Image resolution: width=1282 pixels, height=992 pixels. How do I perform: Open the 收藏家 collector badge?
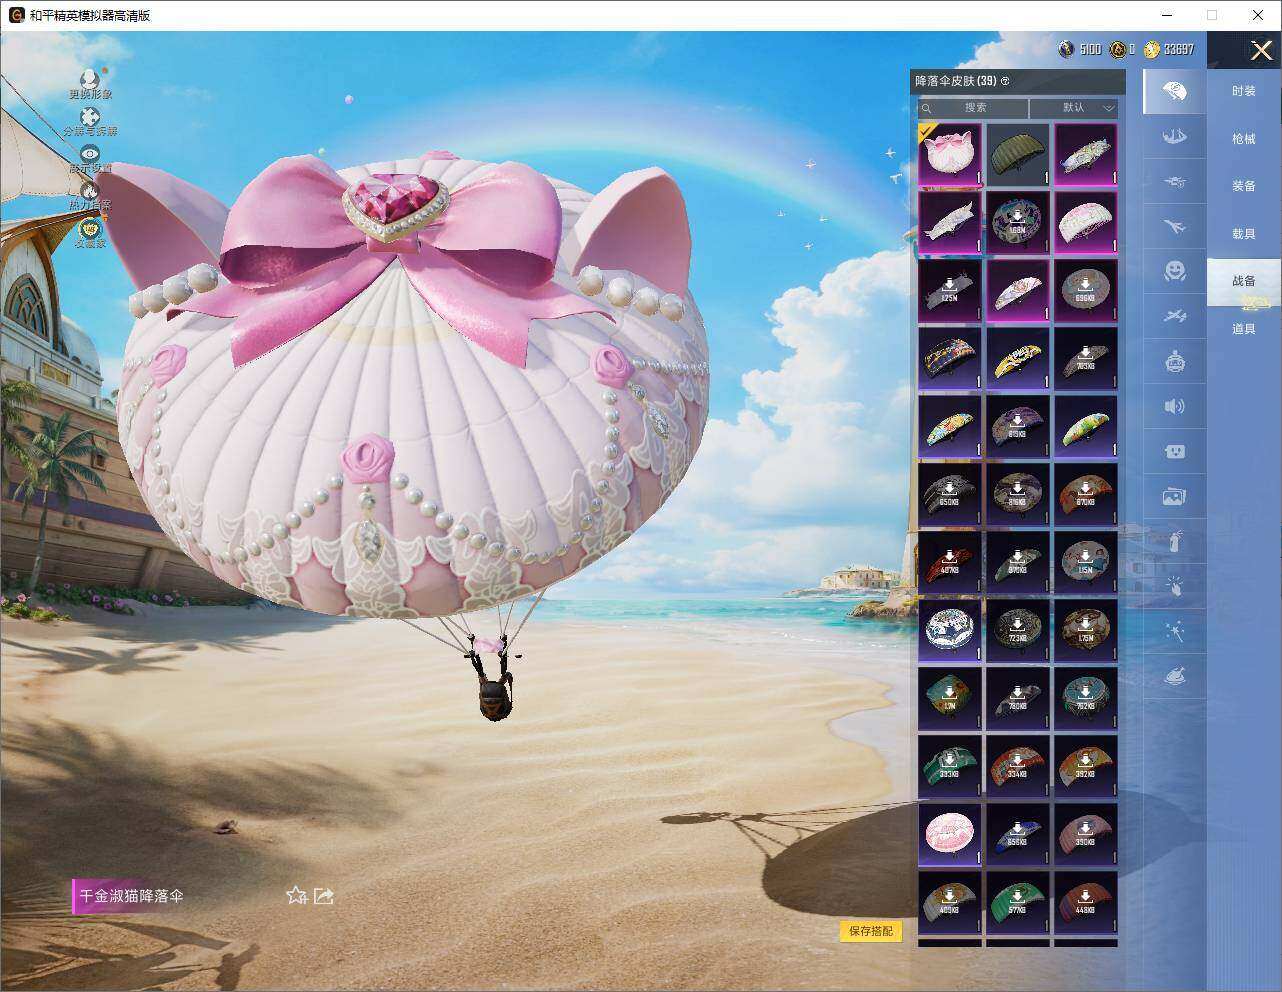pos(90,229)
